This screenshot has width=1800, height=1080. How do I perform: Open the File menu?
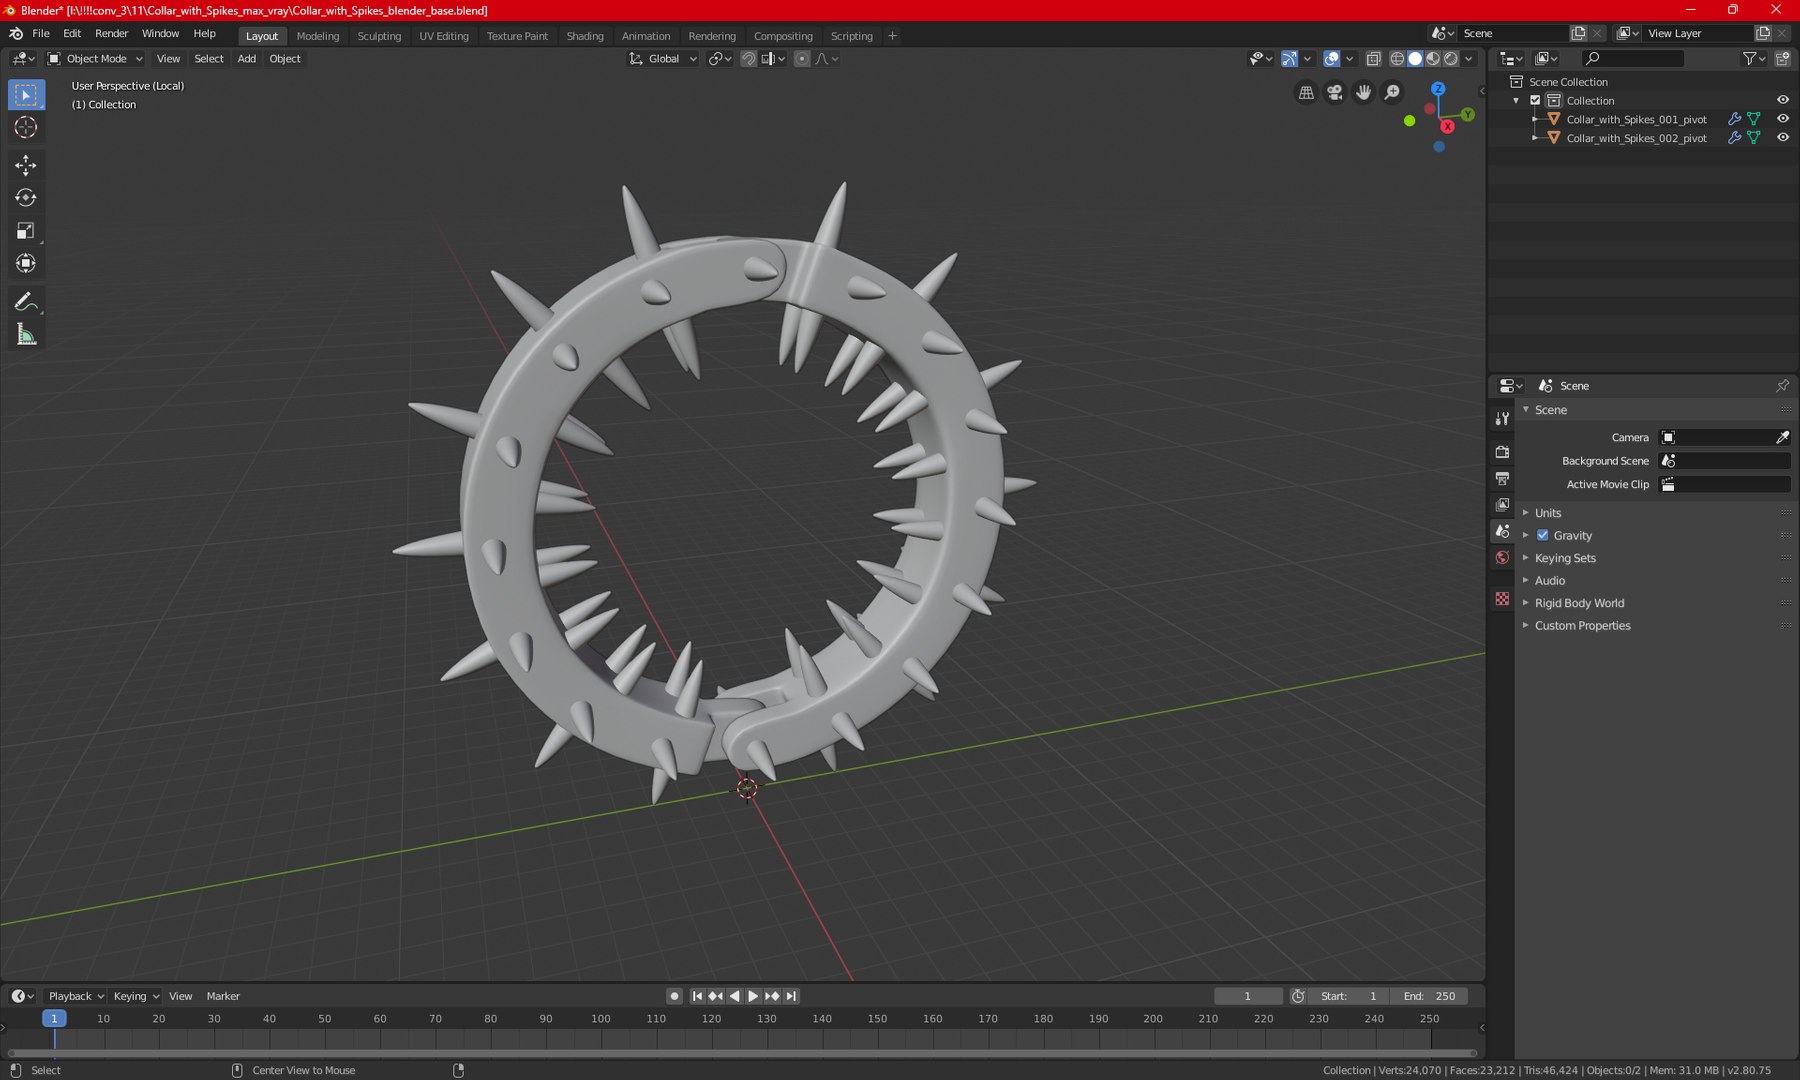point(41,34)
